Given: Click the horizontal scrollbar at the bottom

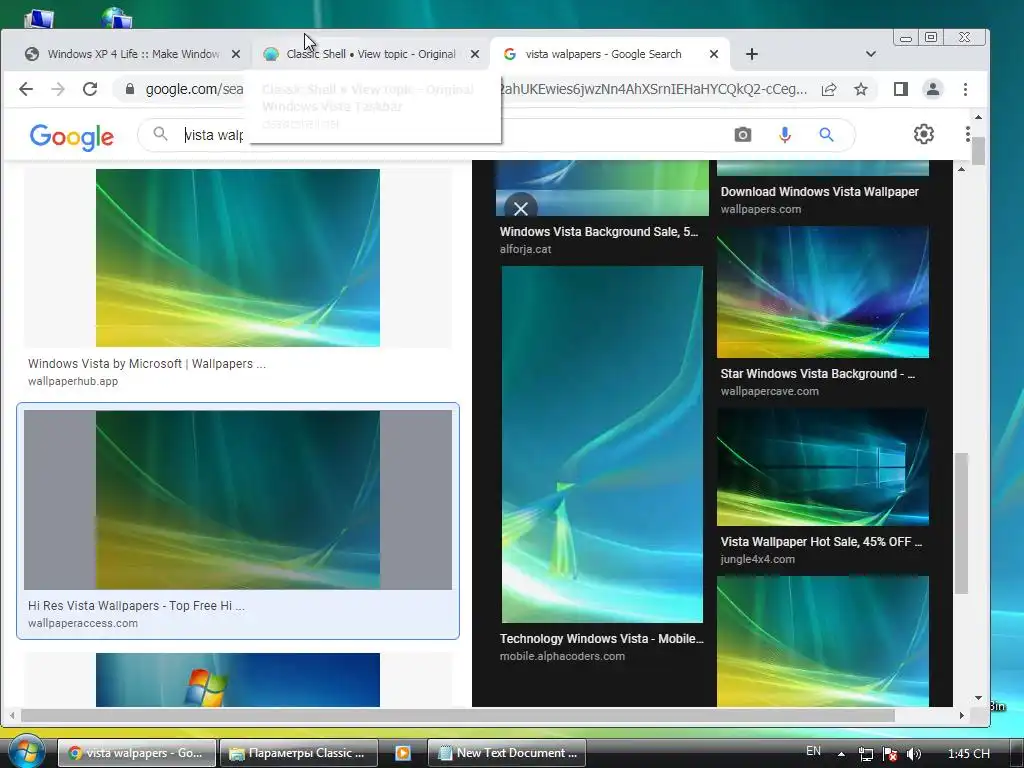Looking at the screenshot, I should pos(458,716).
